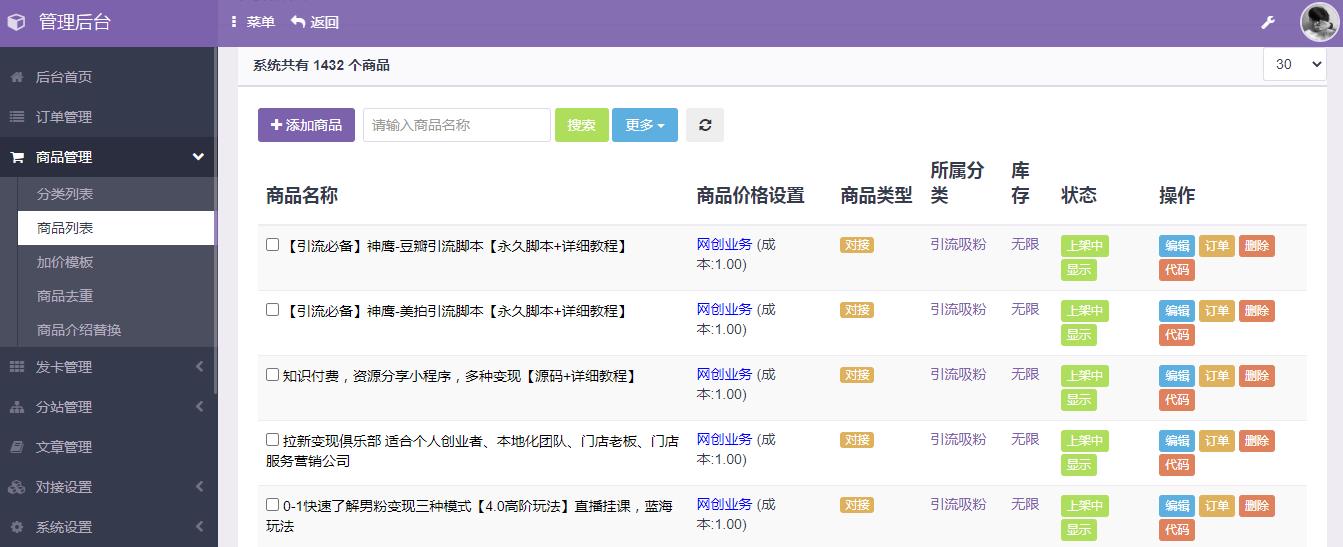Viewport: 1343px width, 547px height.
Task: Click the 分站管理 sitemap icon
Action: tap(17, 407)
